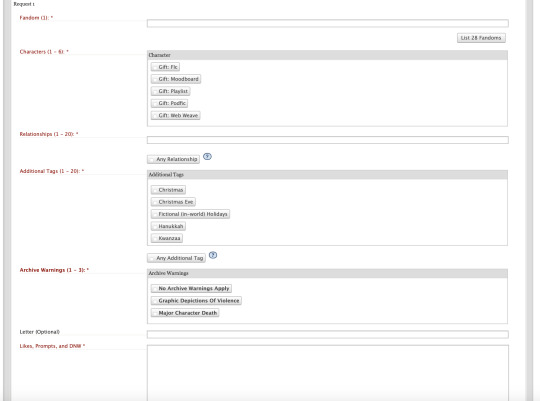Click the Request 1 heading
The width and height of the screenshot is (540, 401).
(24, 4)
